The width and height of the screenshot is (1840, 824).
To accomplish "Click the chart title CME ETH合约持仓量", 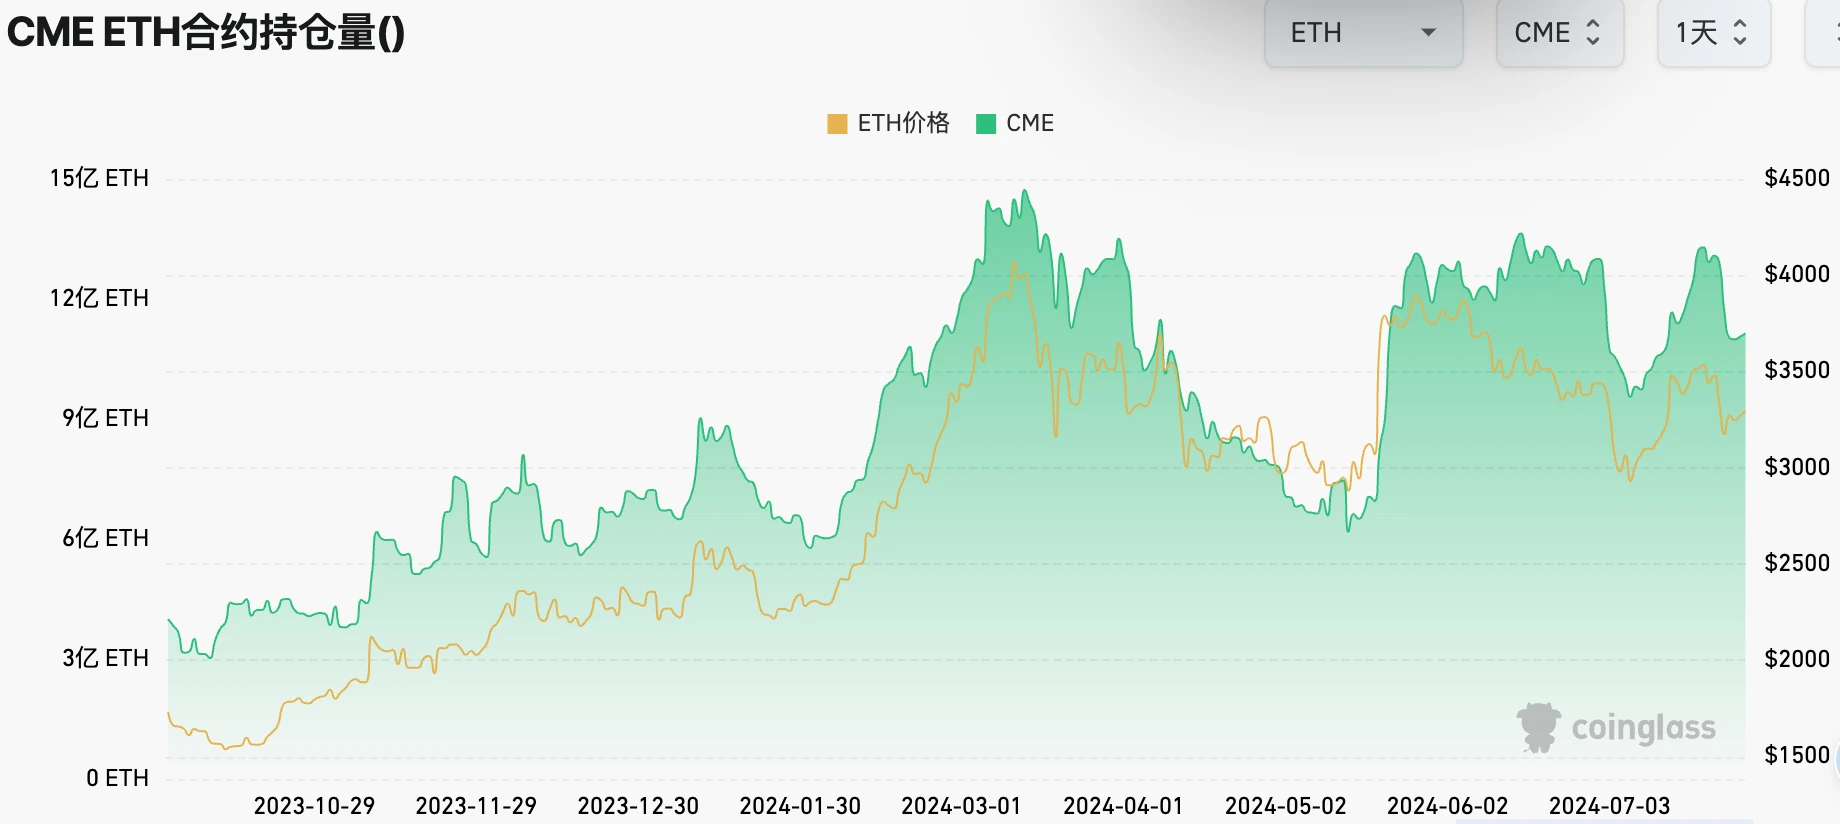I will point(205,32).
